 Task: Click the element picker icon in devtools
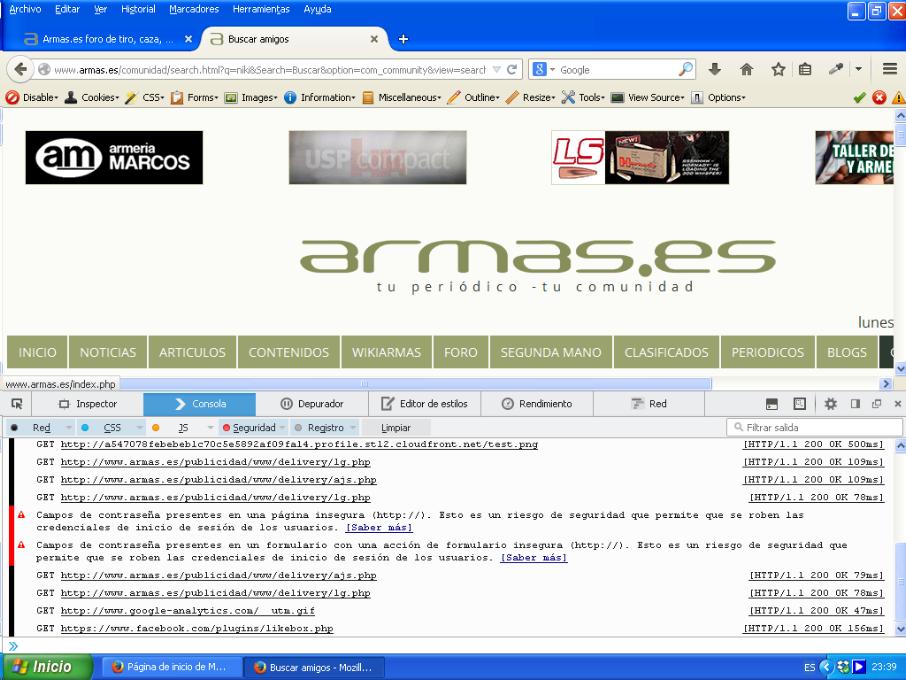point(17,404)
